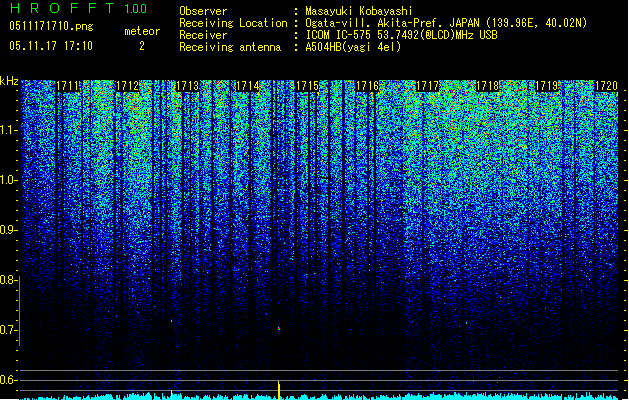
Task: Click the 0.8 frequency axis label
Action: pos(8,280)
